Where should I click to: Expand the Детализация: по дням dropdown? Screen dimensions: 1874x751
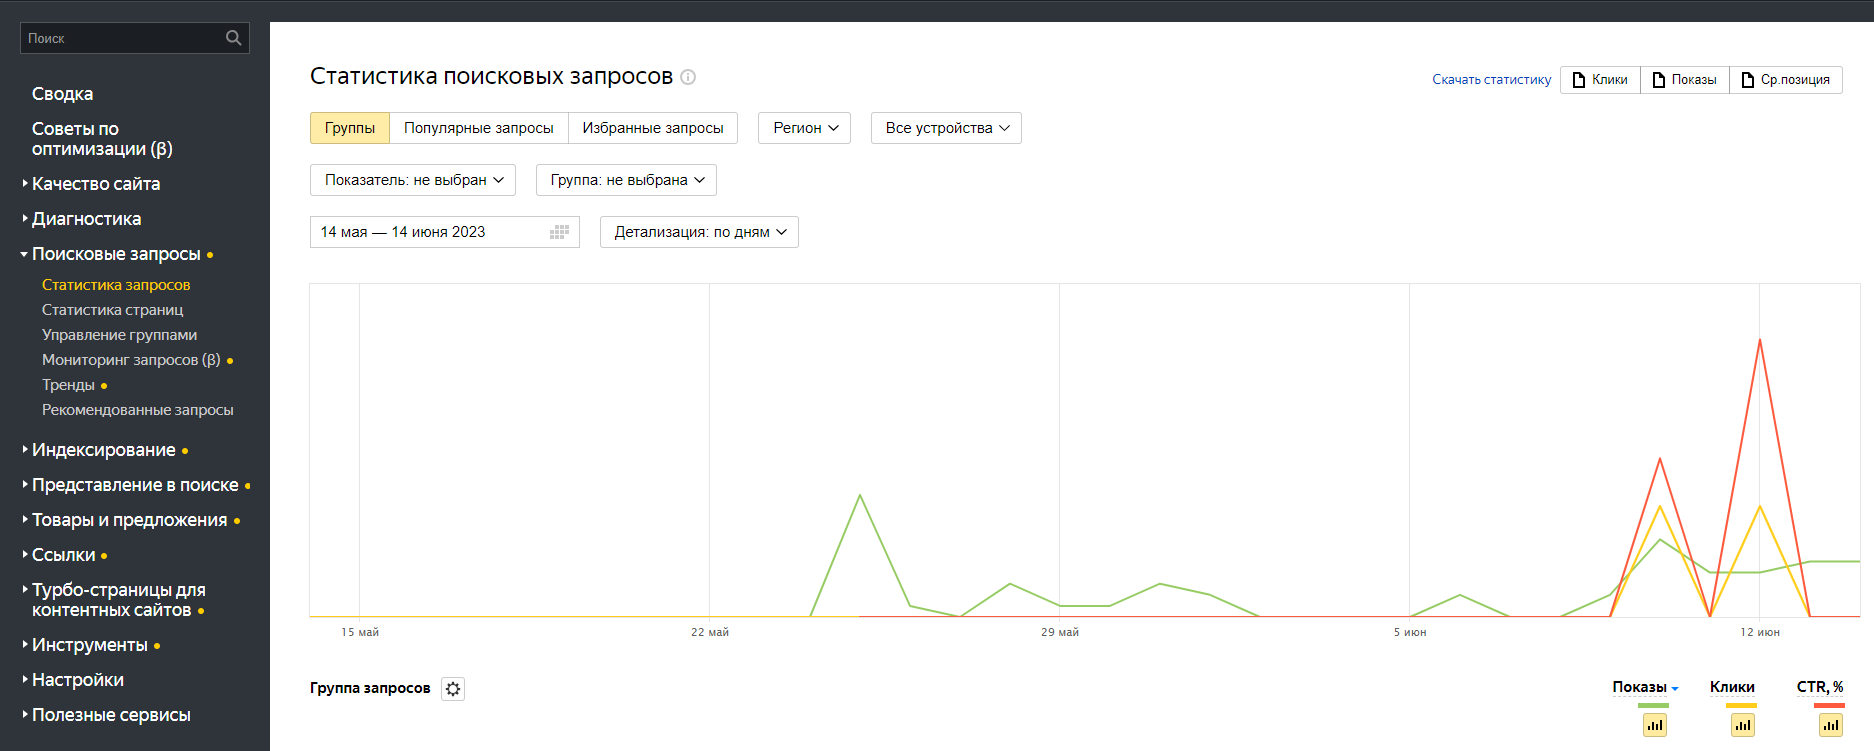click(699, 232)
